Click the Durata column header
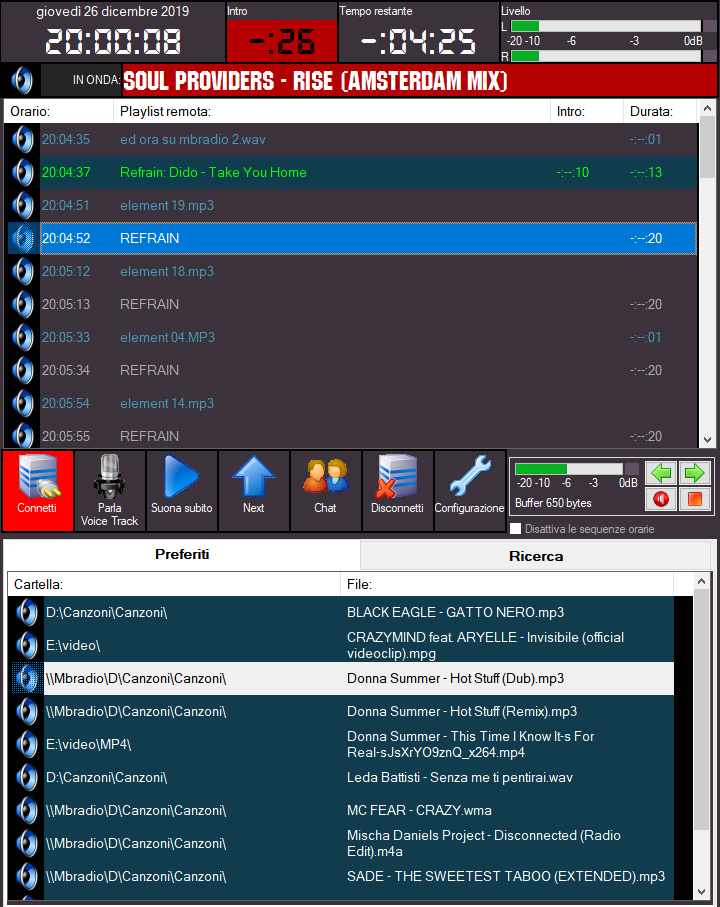 pyautogui.click(x=660, y=112)
